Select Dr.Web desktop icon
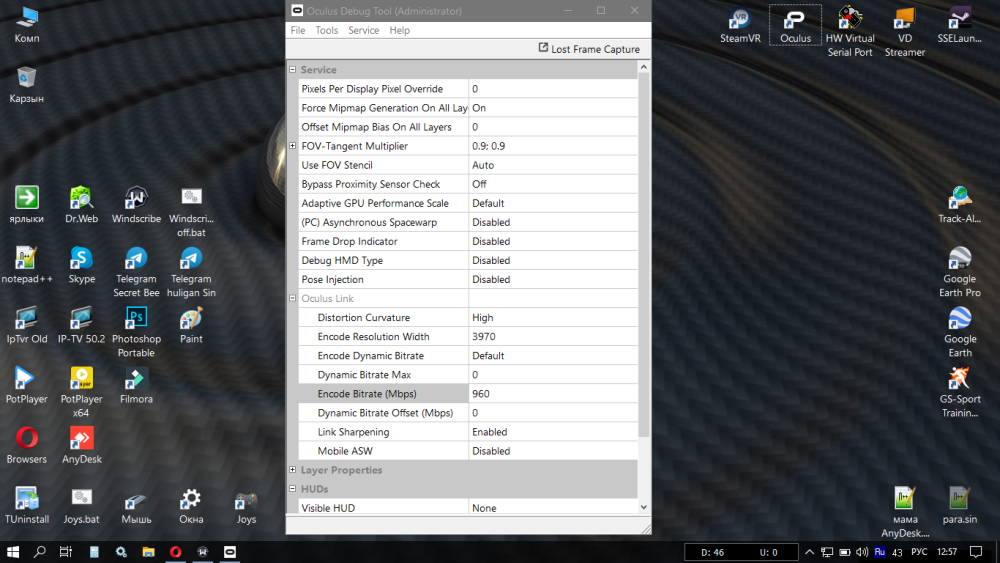The image size is (1000, 563). (81, 205)
